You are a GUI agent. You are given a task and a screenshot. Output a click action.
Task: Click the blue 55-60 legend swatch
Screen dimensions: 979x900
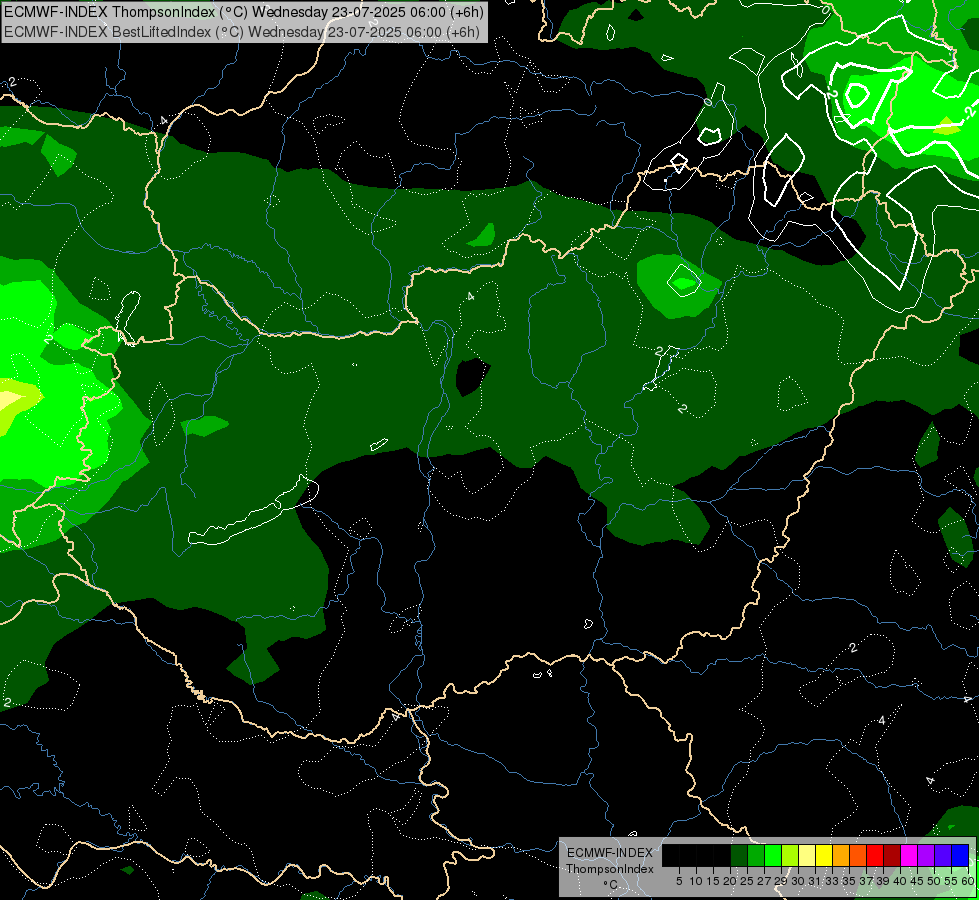point(960,855)
